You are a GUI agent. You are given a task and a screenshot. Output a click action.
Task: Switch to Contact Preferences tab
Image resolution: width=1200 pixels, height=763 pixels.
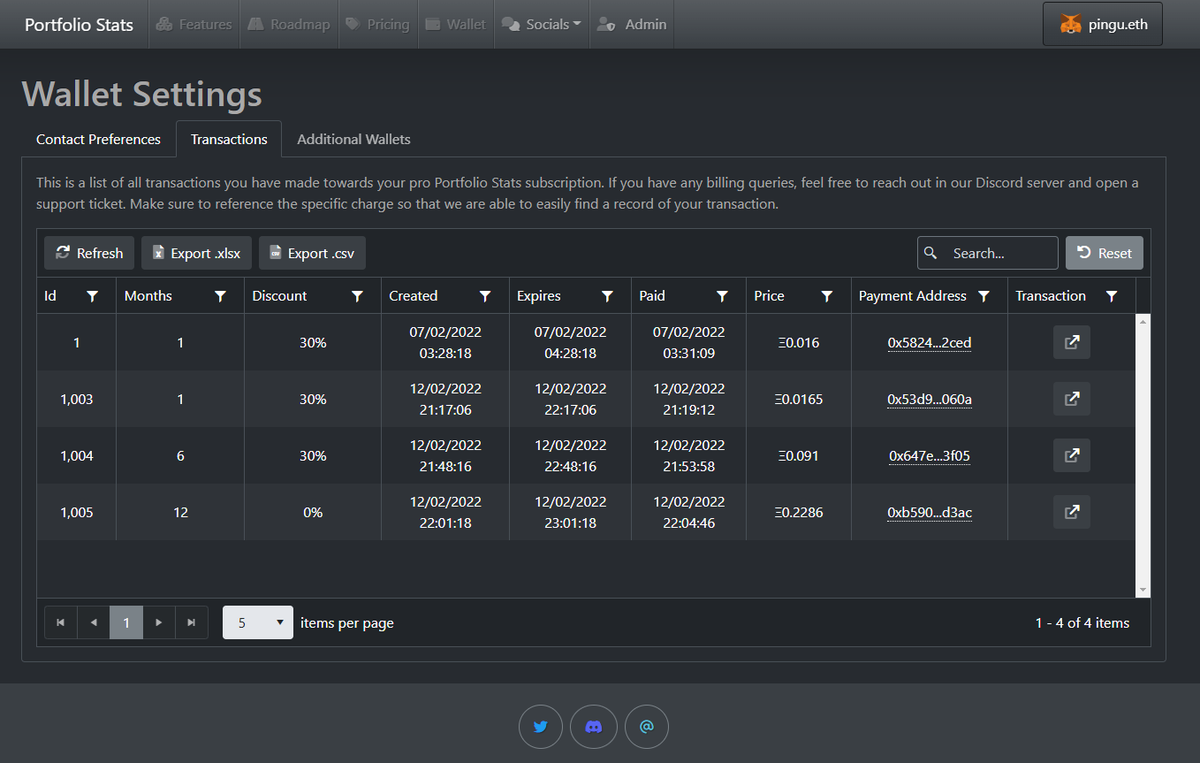click(x=98, y=139)
